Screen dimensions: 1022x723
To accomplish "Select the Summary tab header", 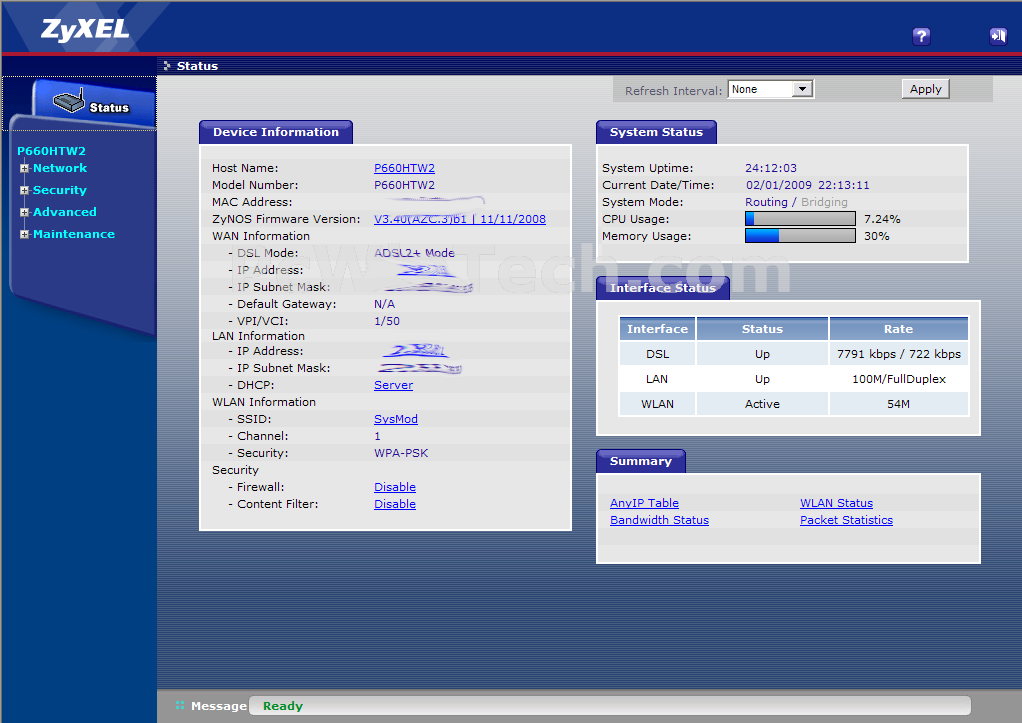I will coord(641,462).
